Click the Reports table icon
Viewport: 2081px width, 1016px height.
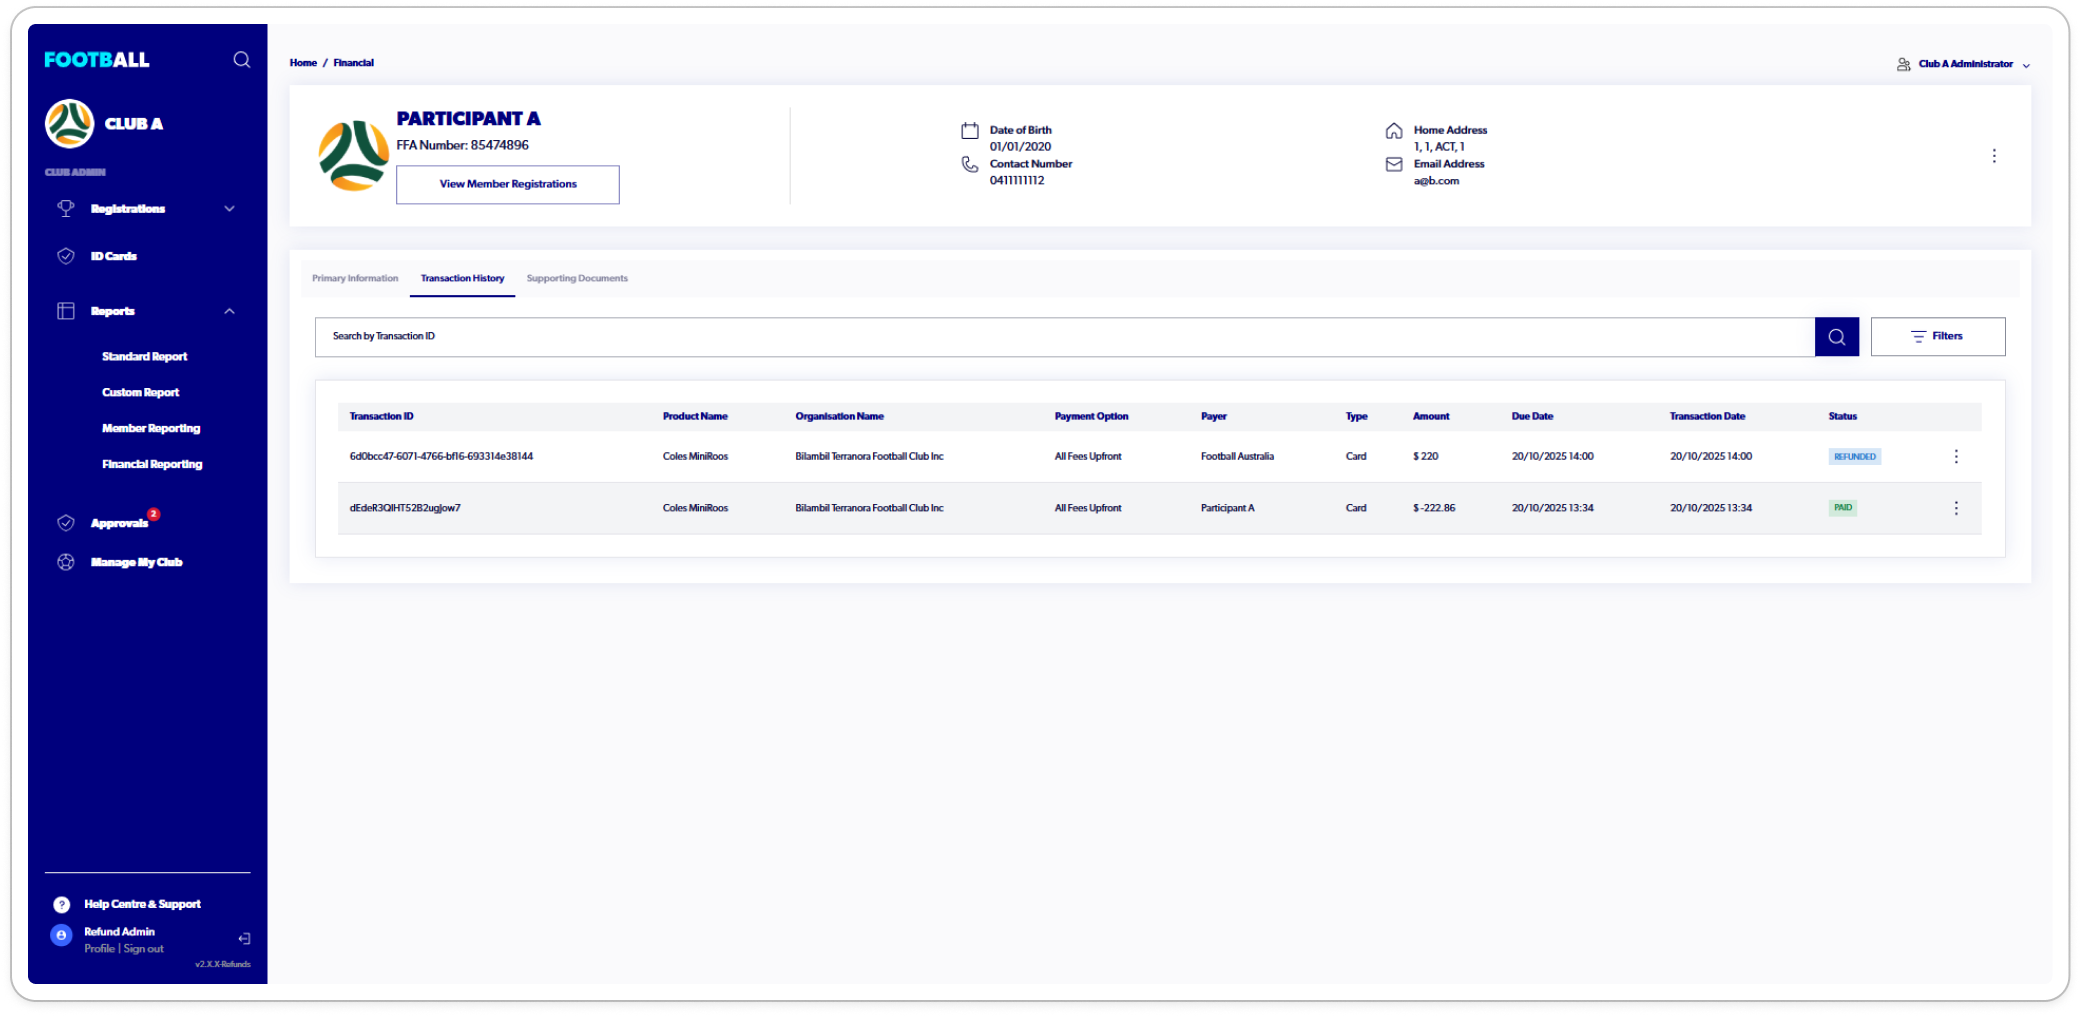(x=66, y=311)
